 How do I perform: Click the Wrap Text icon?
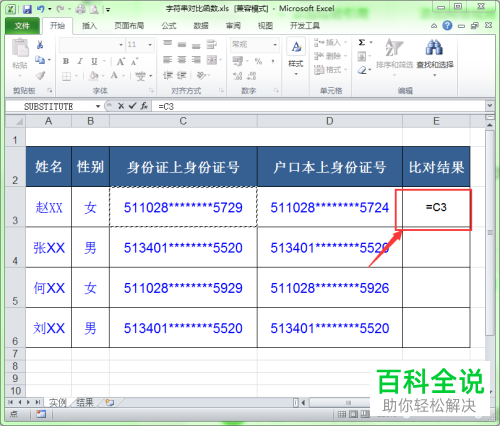[x=211, y=44]
